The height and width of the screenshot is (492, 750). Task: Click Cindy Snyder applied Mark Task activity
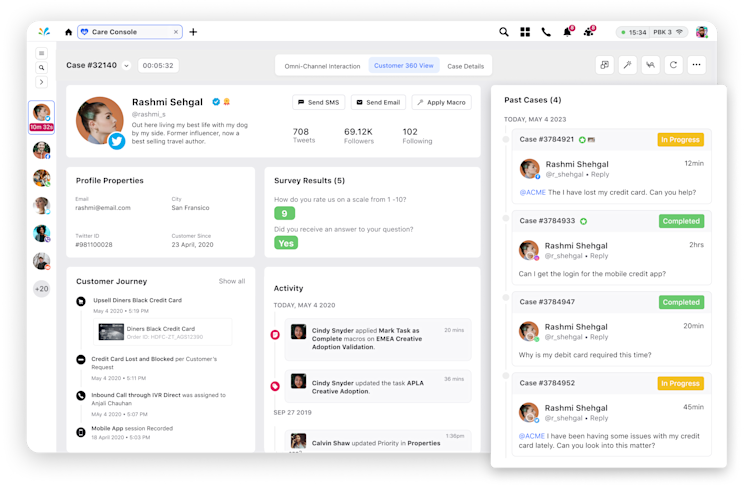(x=378, y=339)
